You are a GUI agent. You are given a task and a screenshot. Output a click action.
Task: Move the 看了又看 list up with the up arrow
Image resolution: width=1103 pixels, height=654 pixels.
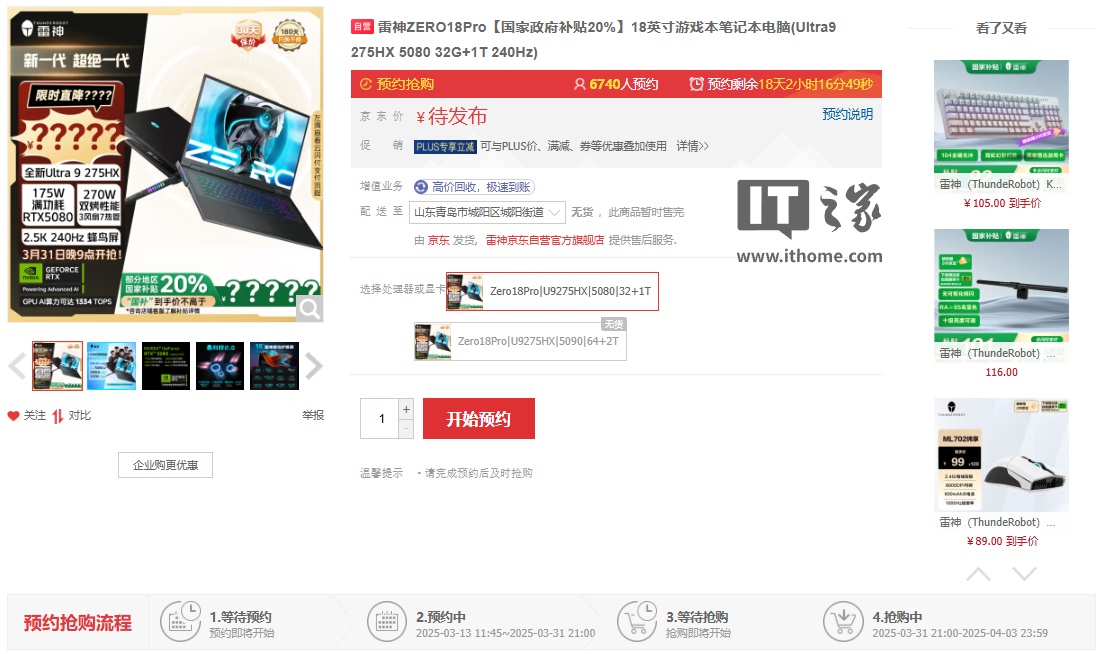(x=978, y=574)
